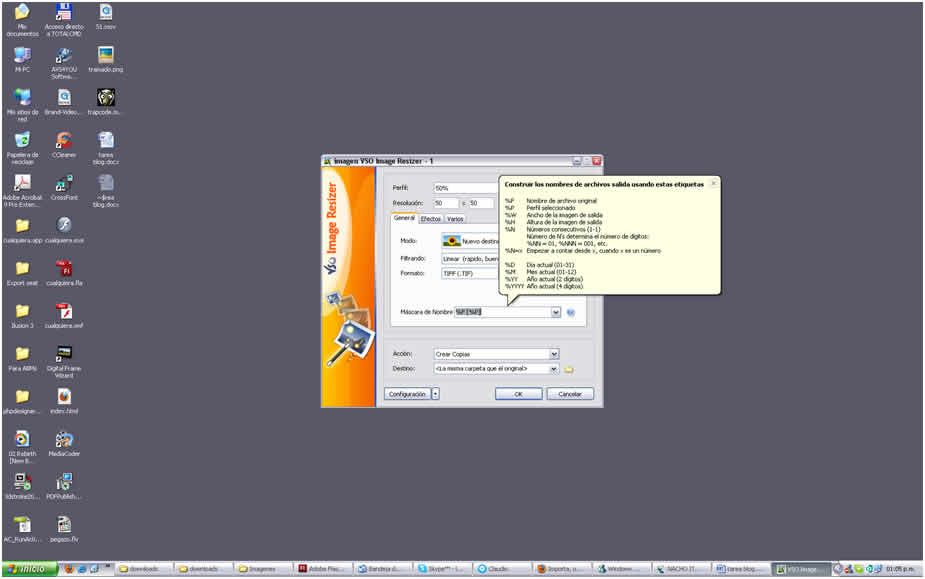Open the Acción dropdown showing Crear Copias
Screen dimensions: 925x579
point(496,354)
